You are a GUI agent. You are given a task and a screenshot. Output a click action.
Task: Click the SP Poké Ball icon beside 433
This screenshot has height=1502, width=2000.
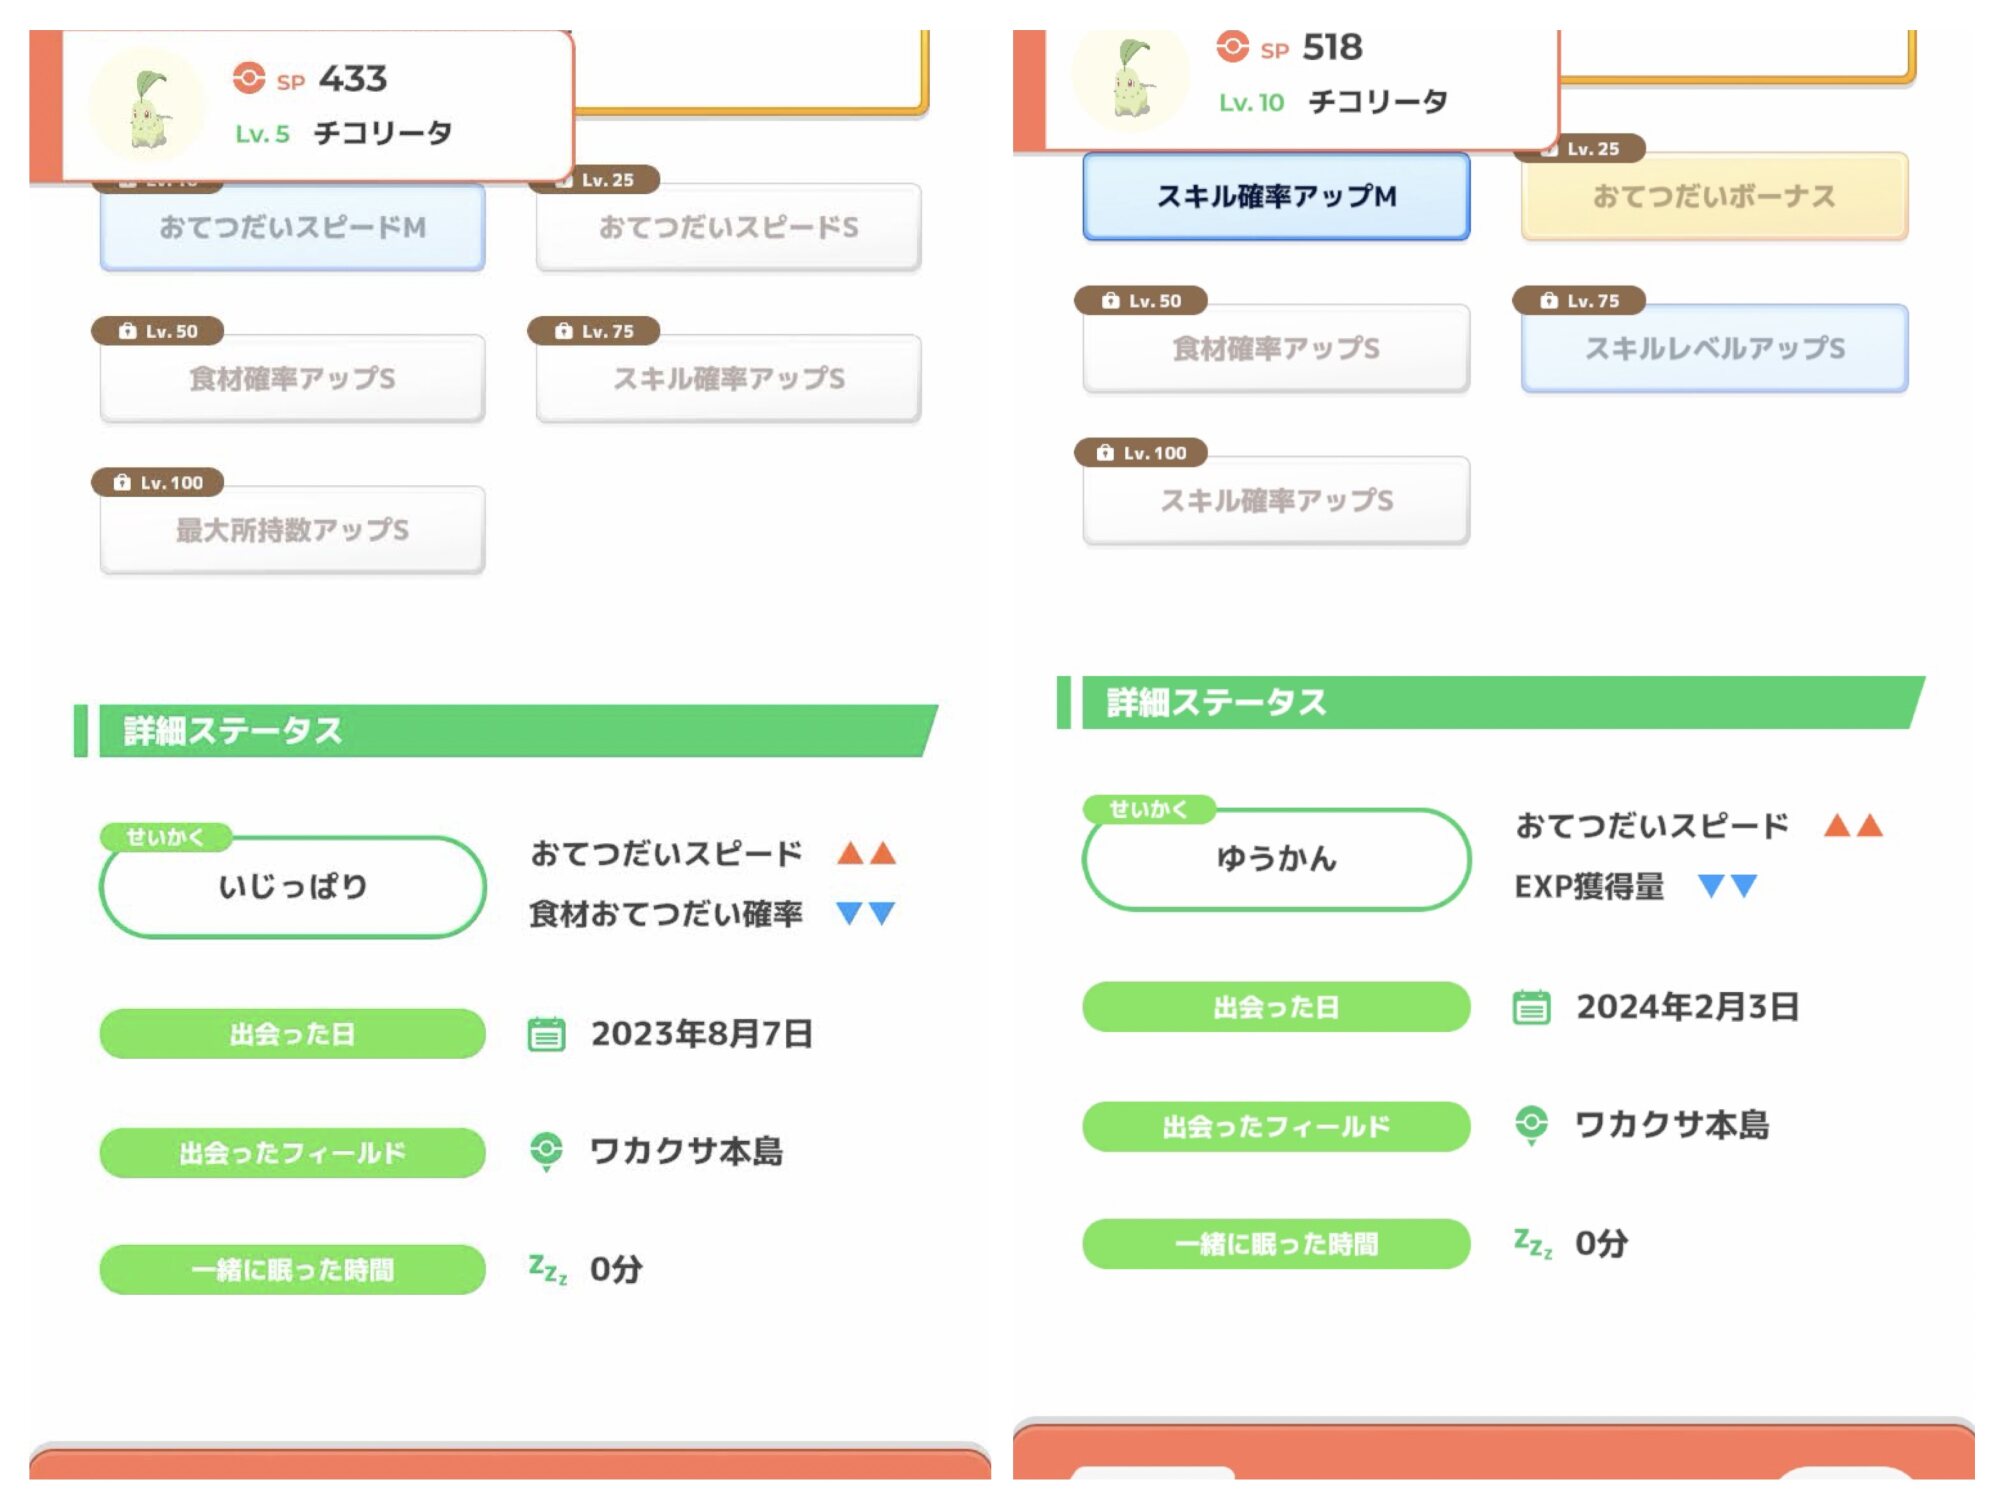click(x=248, y=78)
